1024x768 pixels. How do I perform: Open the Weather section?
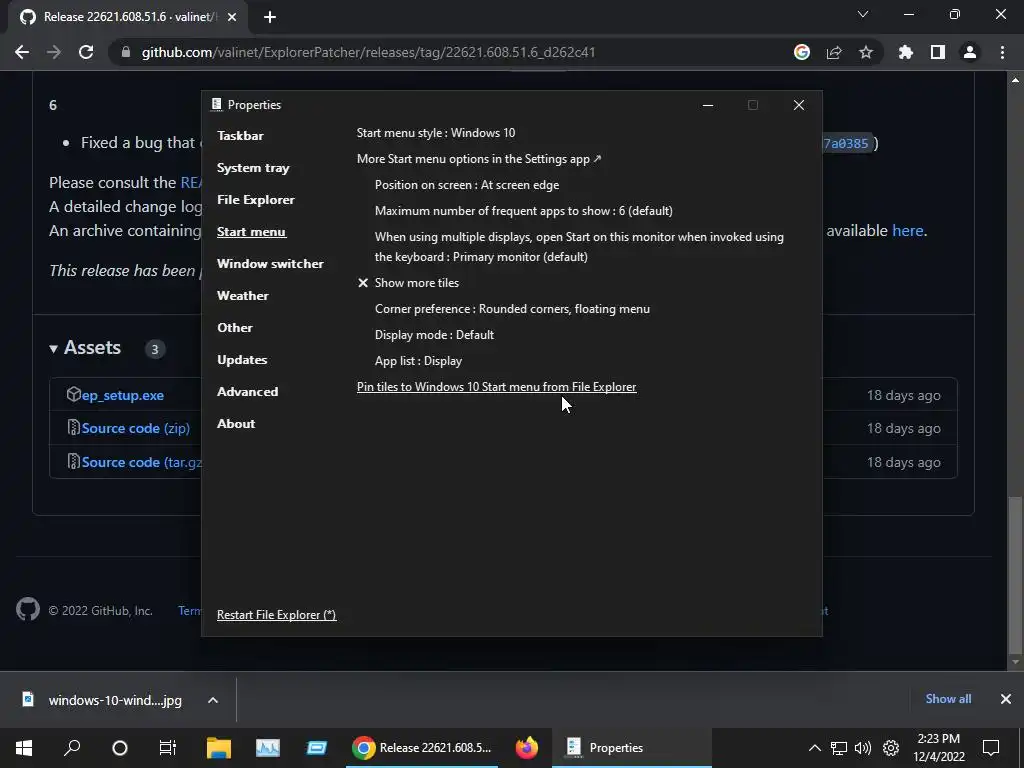[243, 296]
